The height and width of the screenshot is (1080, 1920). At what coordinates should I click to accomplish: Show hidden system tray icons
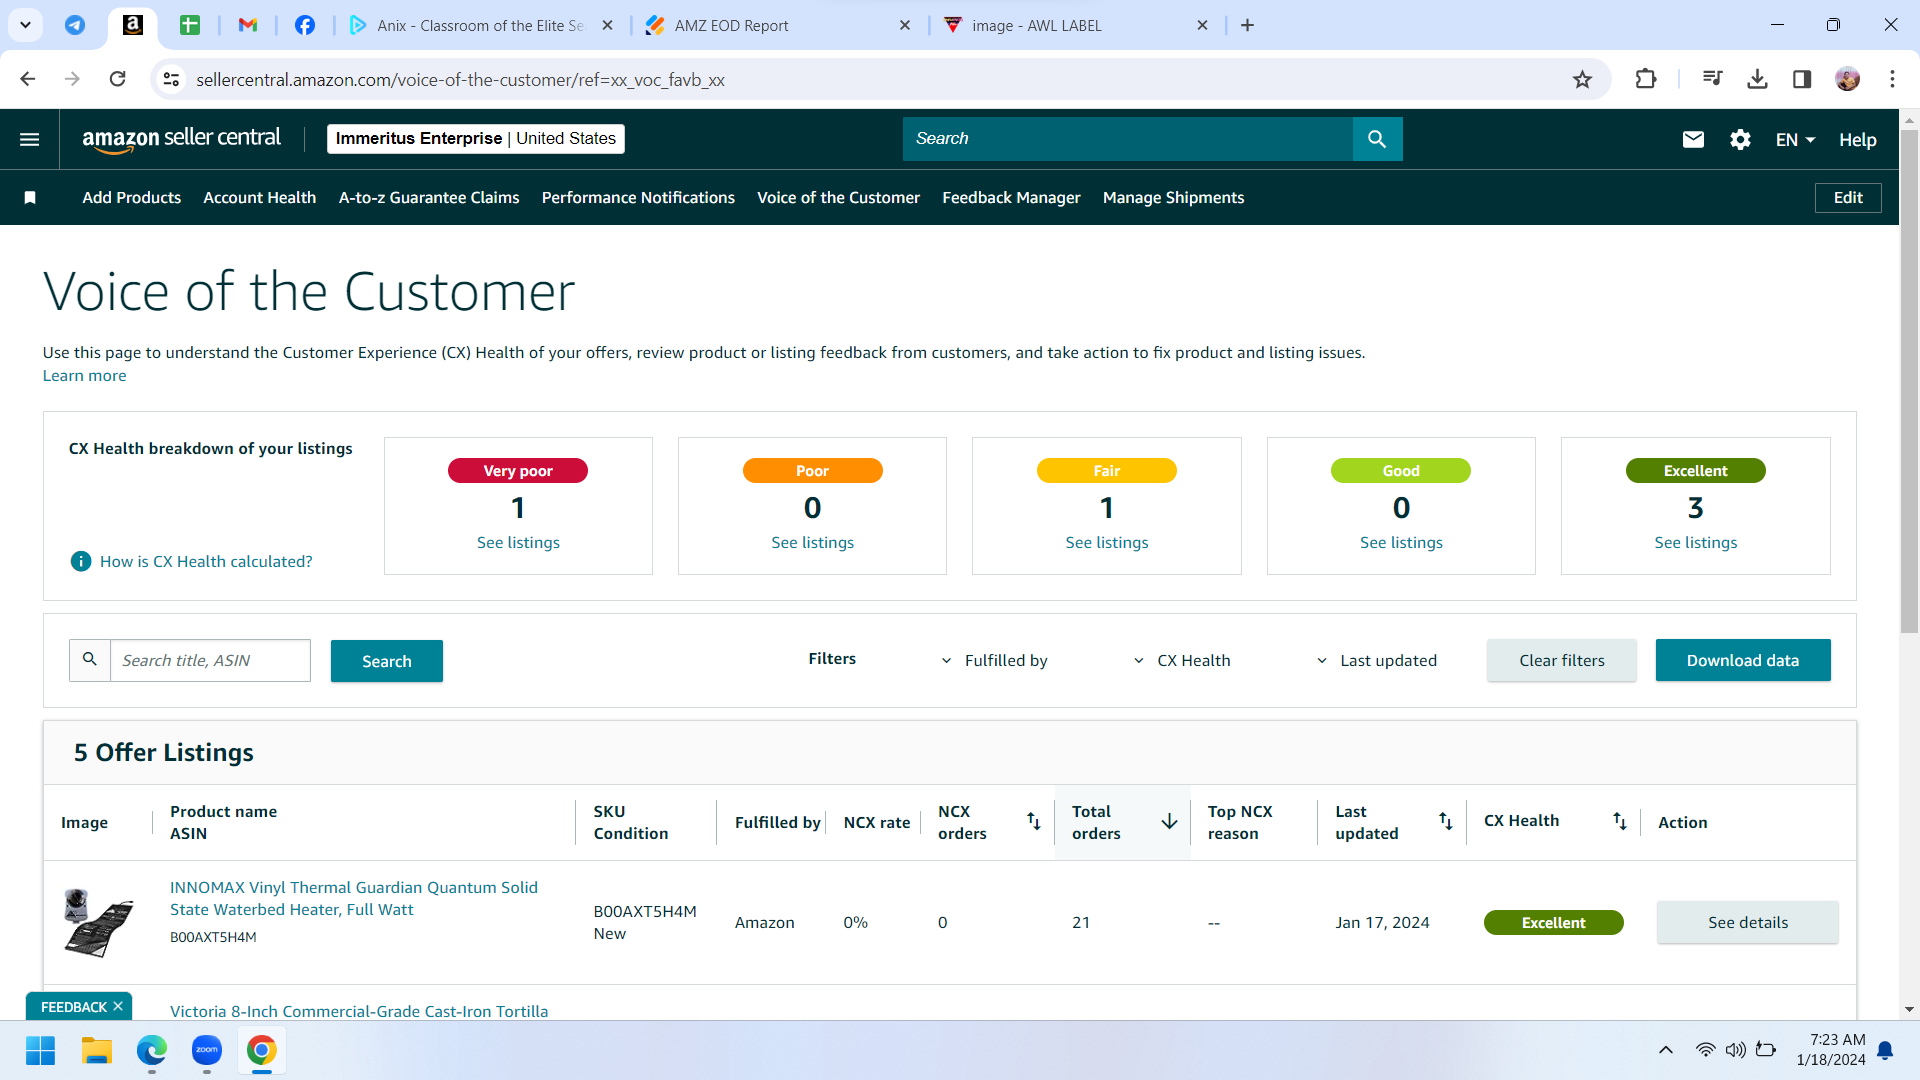(x=1666, y=1050)
